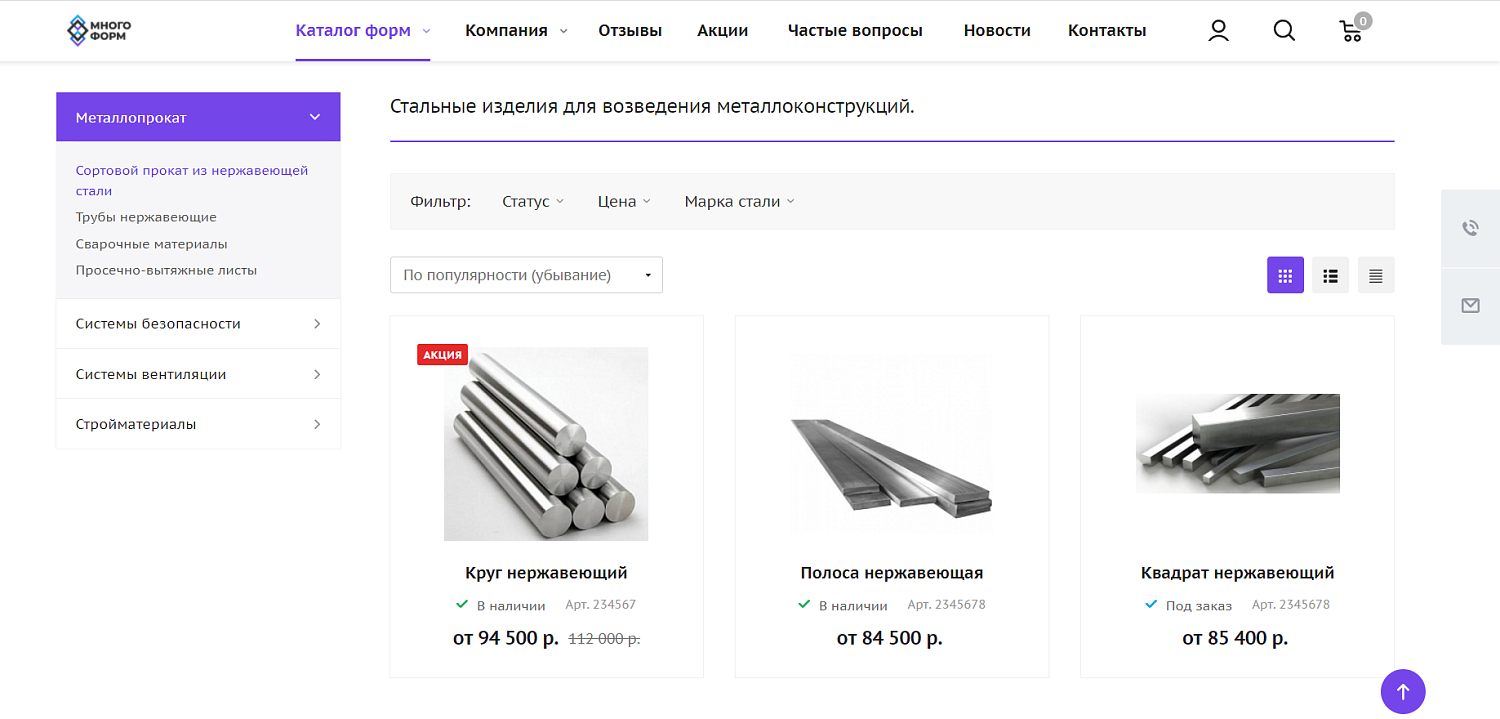
Task: Switch to table view layout
Action: [1375, 274]
